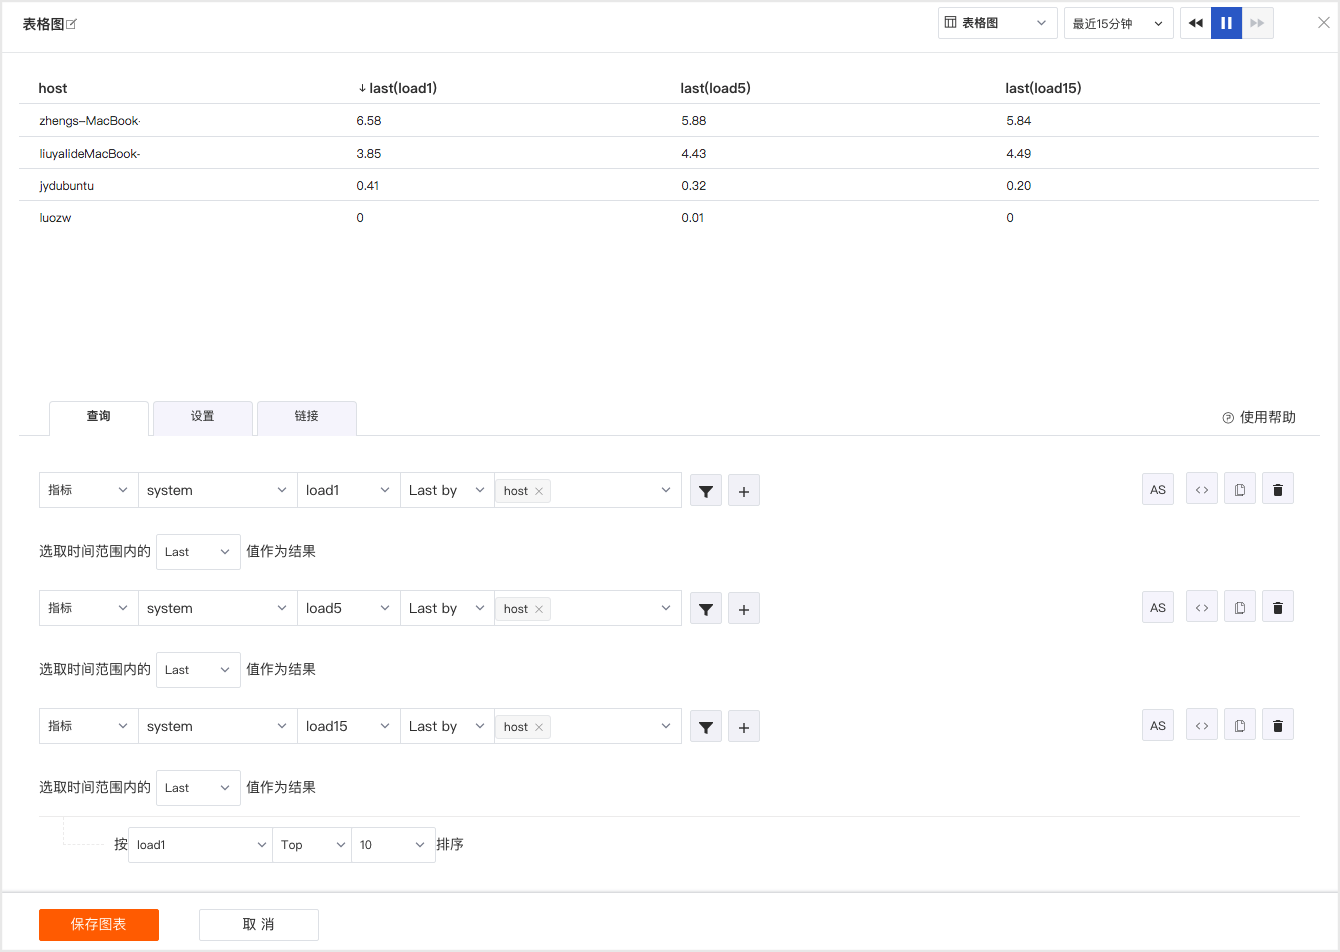Show code view for load5 query
This screenshot has width=1340, height=952.
click(x=1202, y=607)
